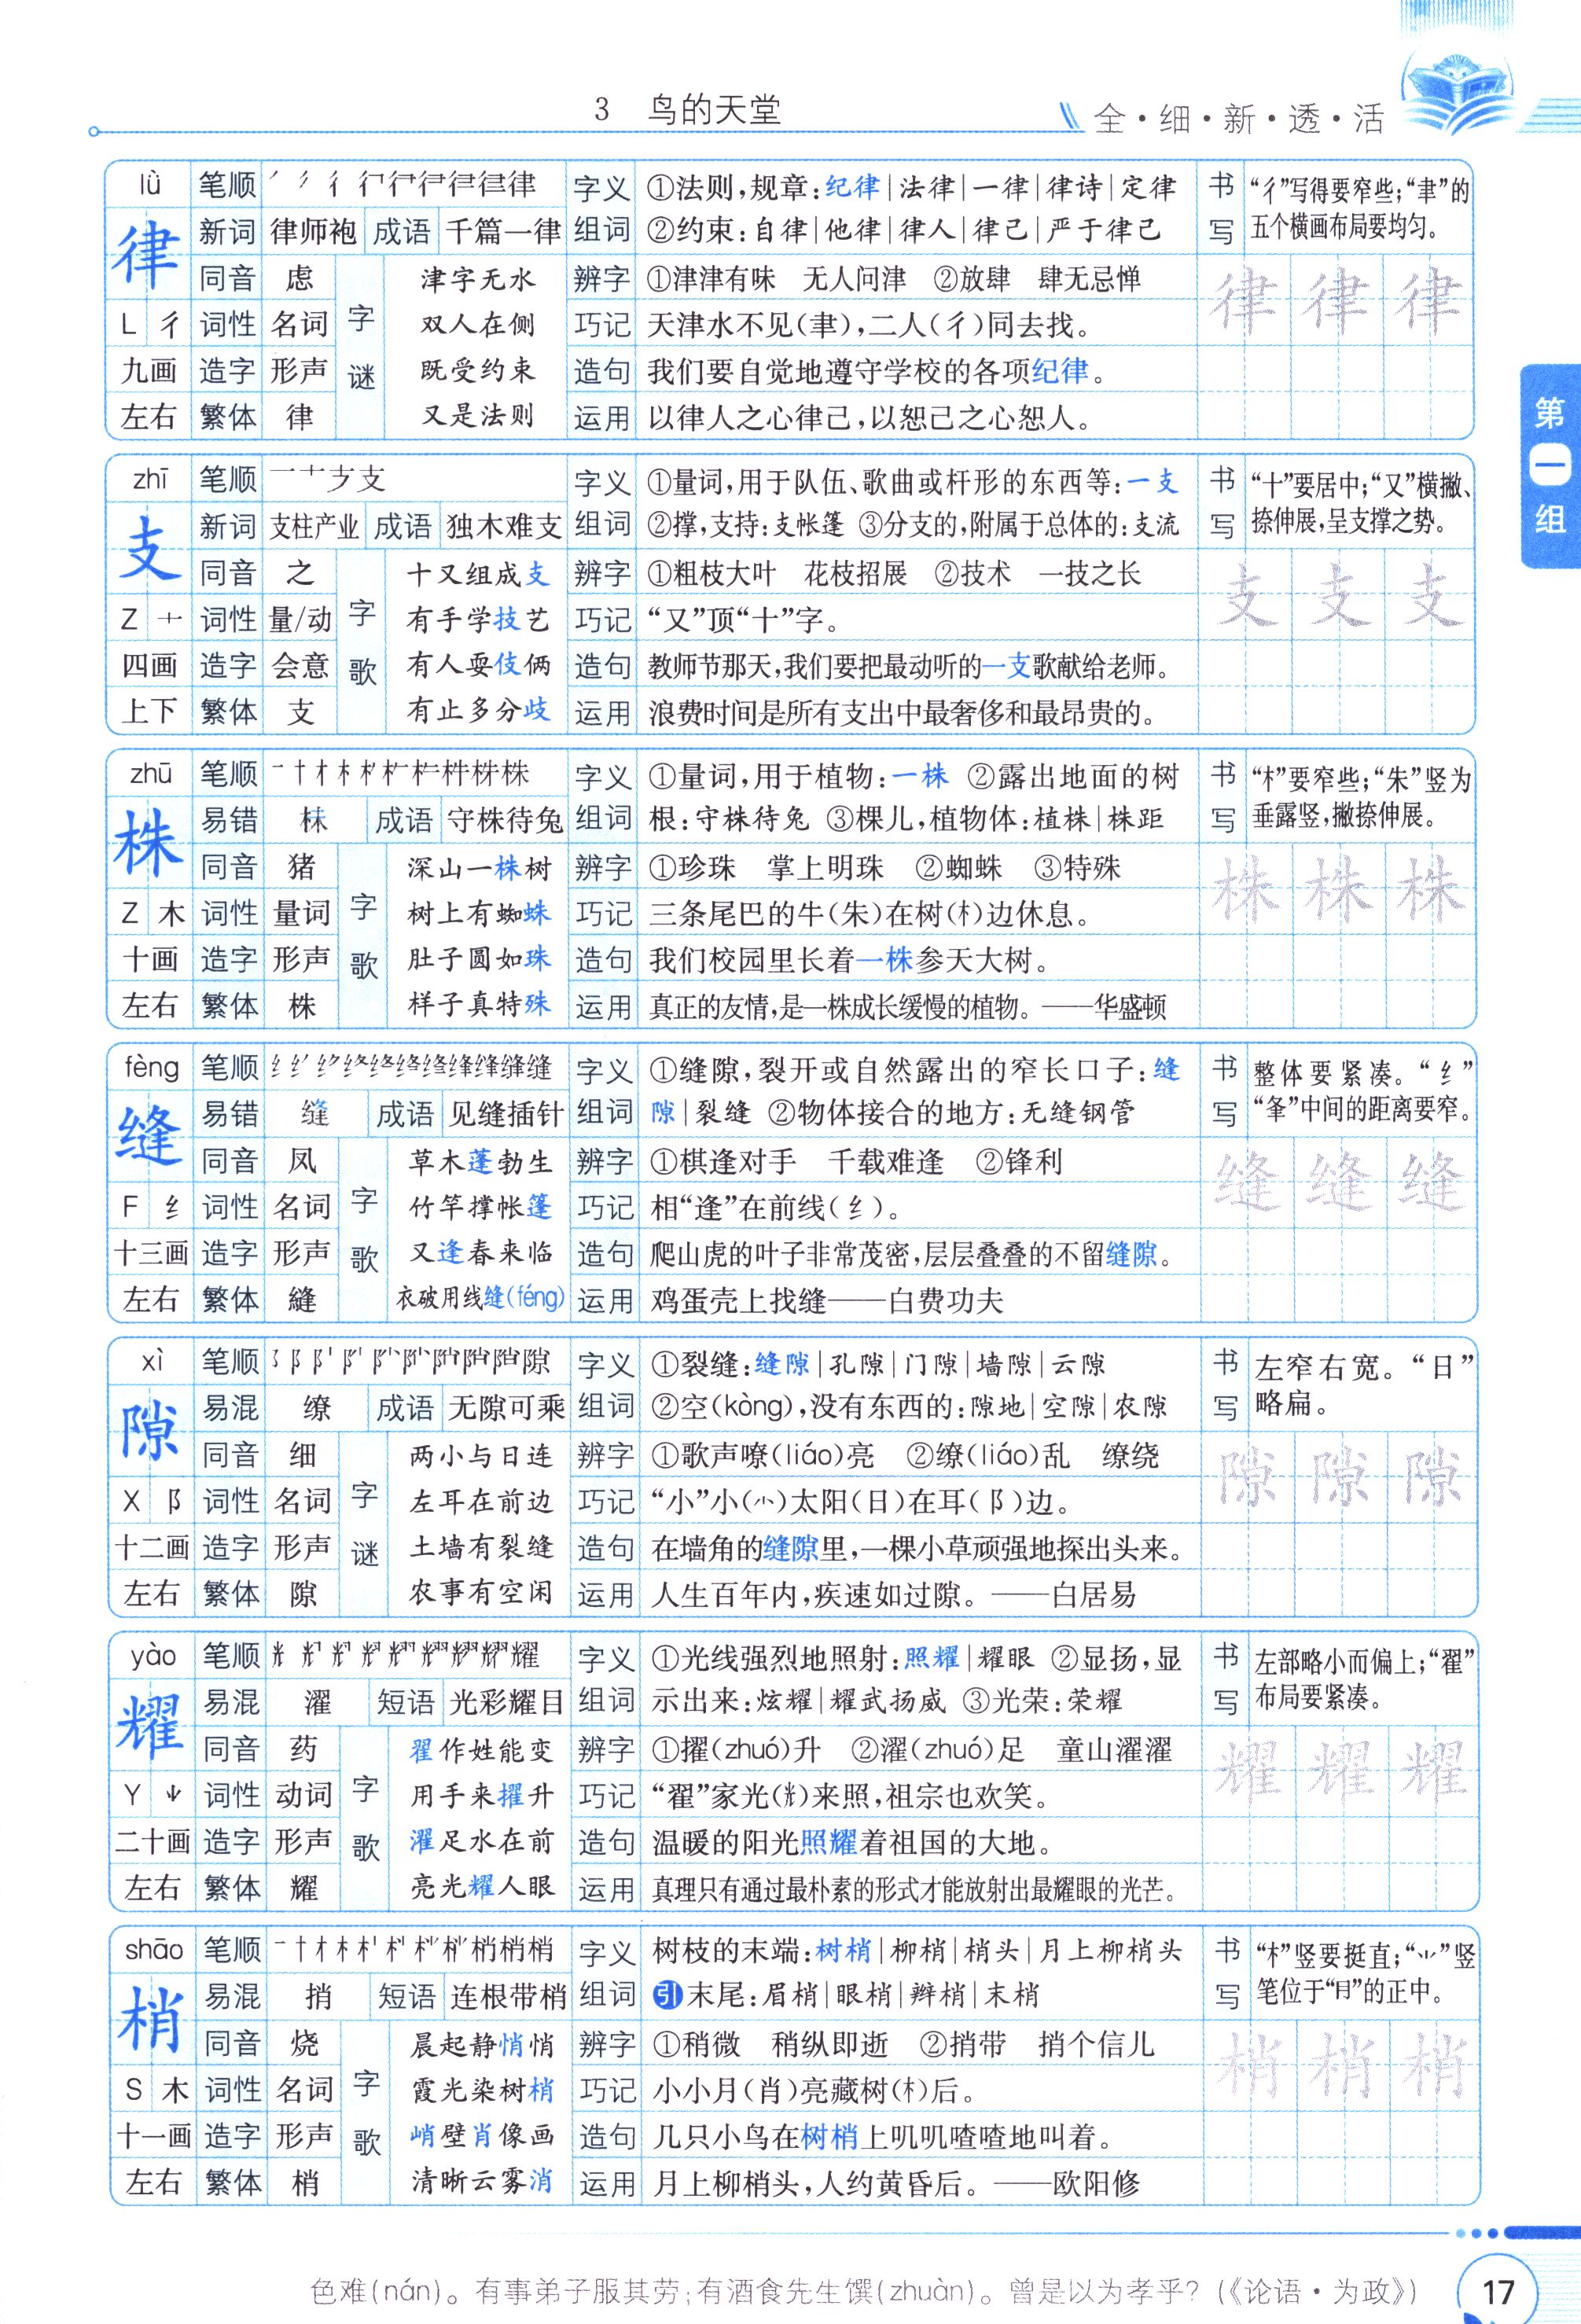Click the idiom 守株待兔 cell
The image size is (1581, 2324).
[x=504, y=820]
